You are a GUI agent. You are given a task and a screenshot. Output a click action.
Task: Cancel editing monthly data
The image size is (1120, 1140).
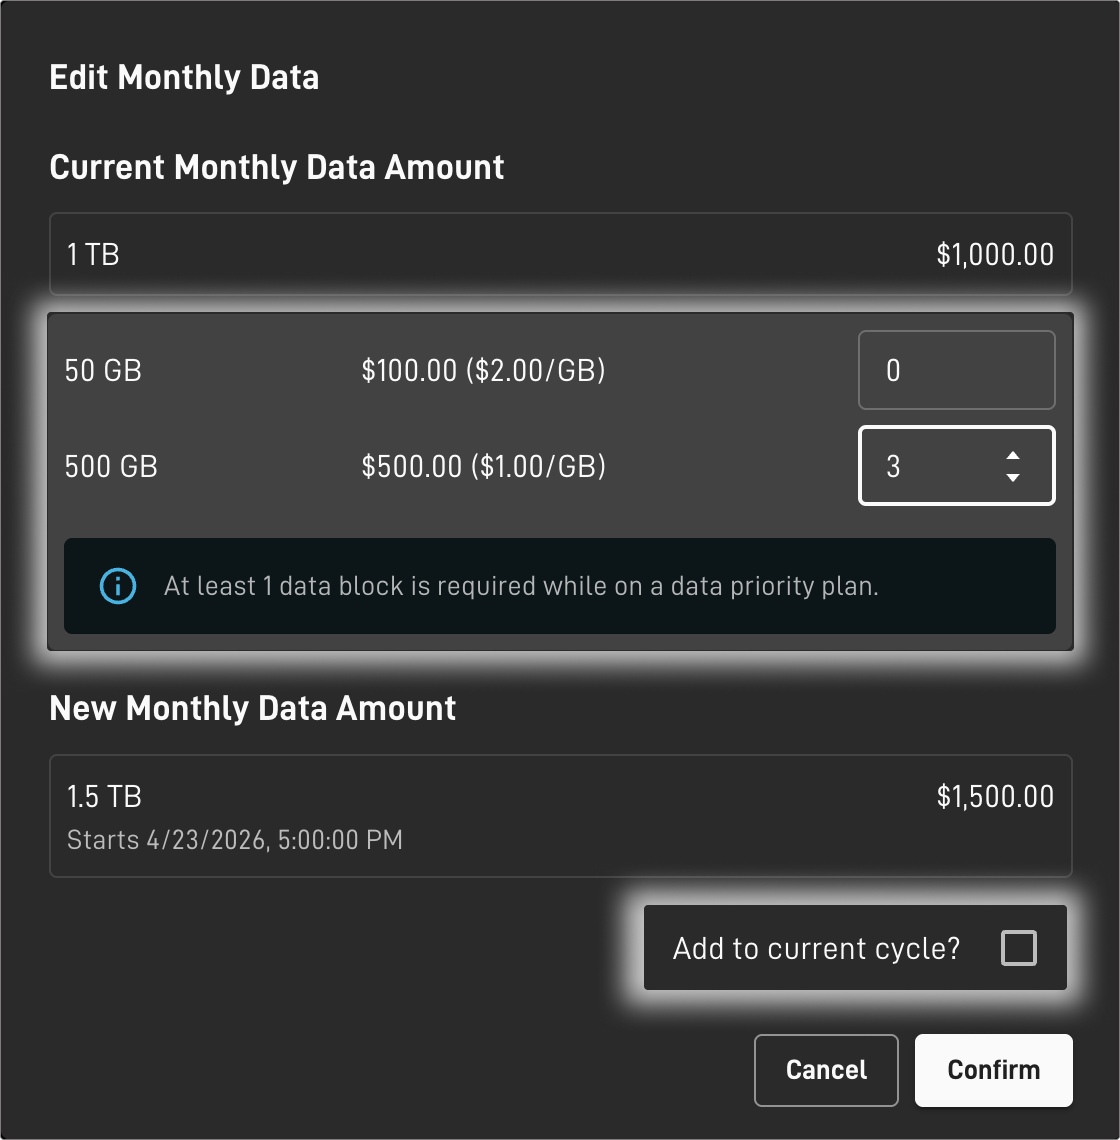pos(826,1070)
